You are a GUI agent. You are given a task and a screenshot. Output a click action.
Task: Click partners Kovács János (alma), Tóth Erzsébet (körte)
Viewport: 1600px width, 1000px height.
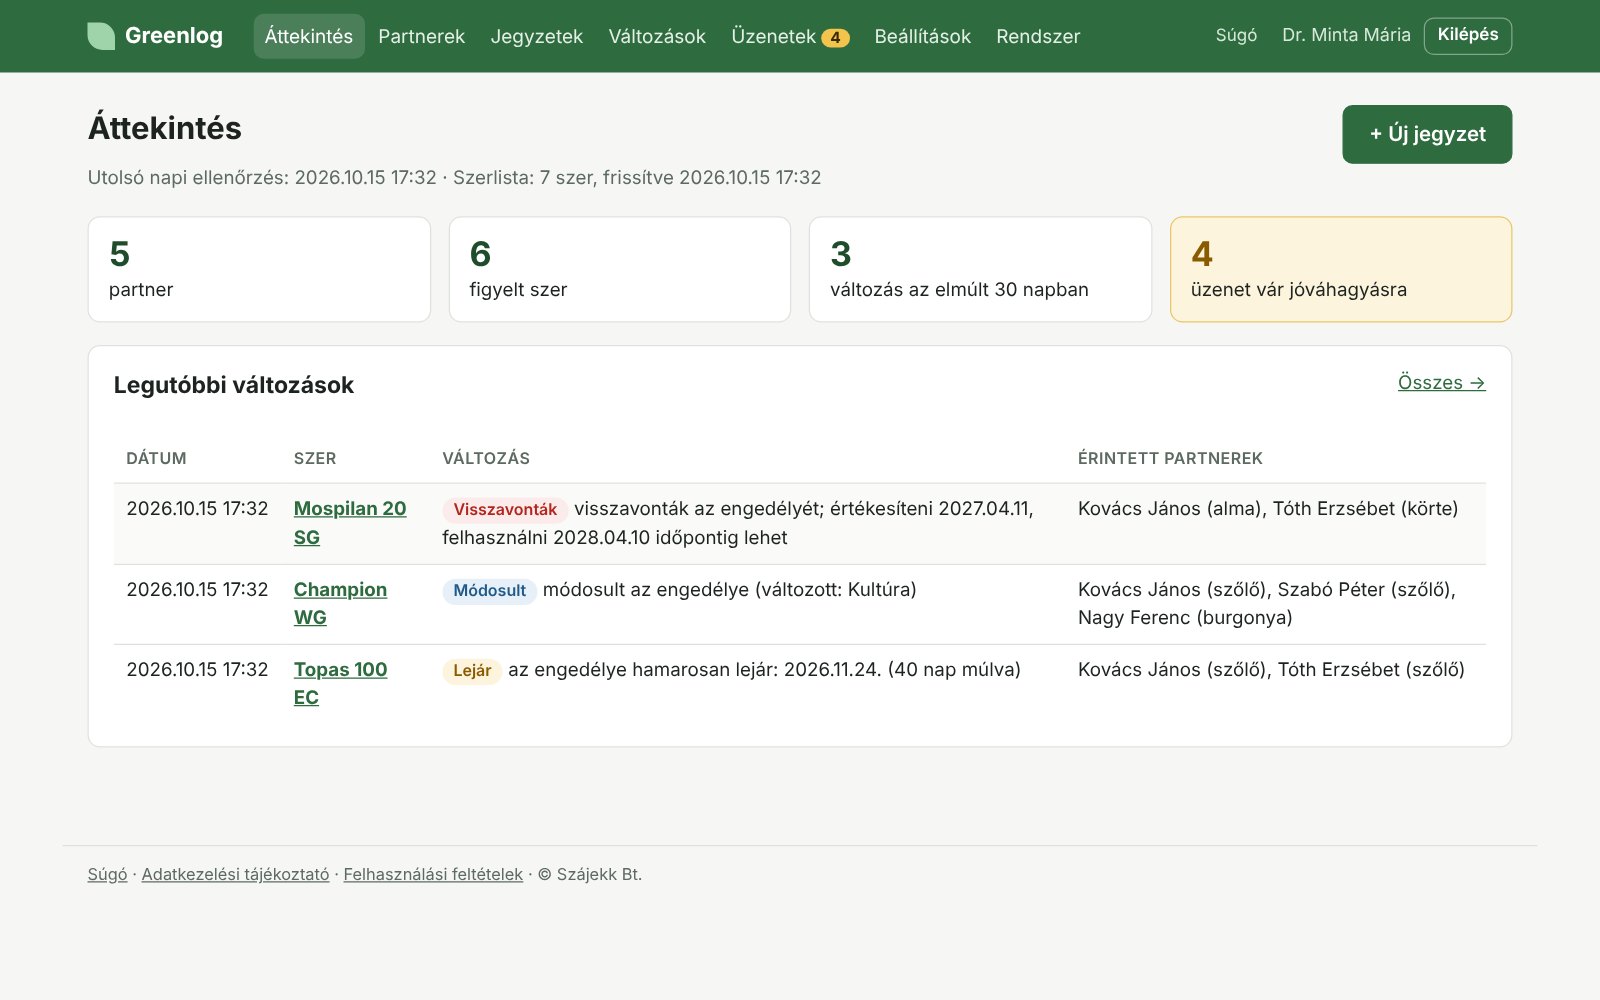coord(1268,508)
